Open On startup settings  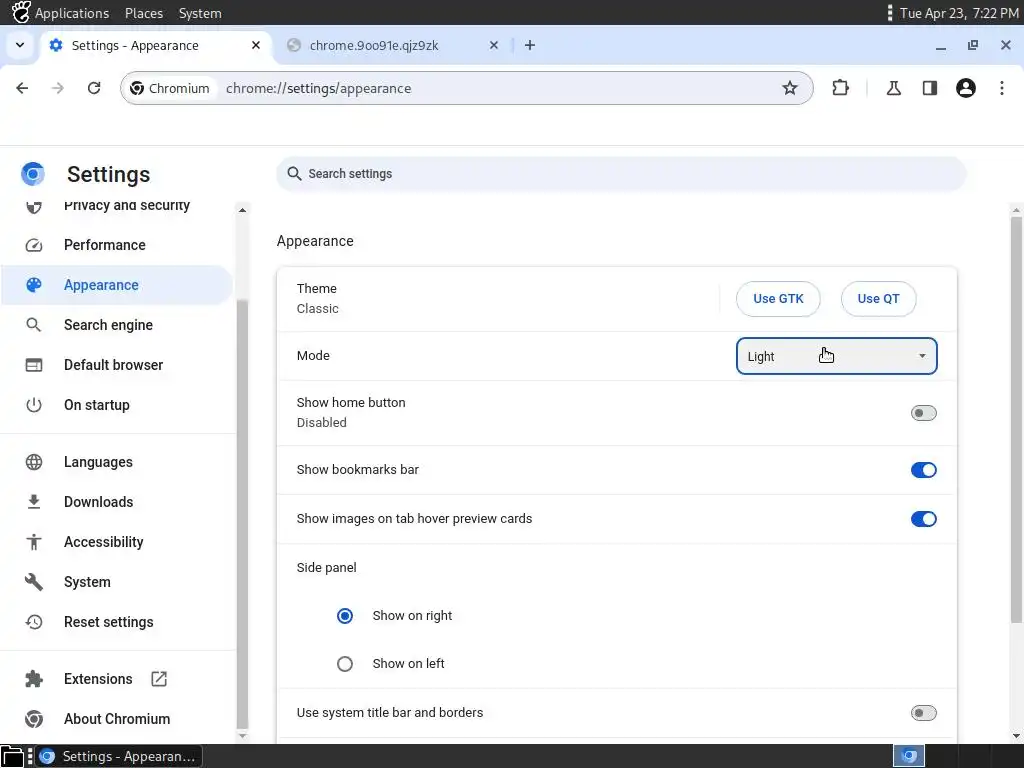[x=118, y=405]
